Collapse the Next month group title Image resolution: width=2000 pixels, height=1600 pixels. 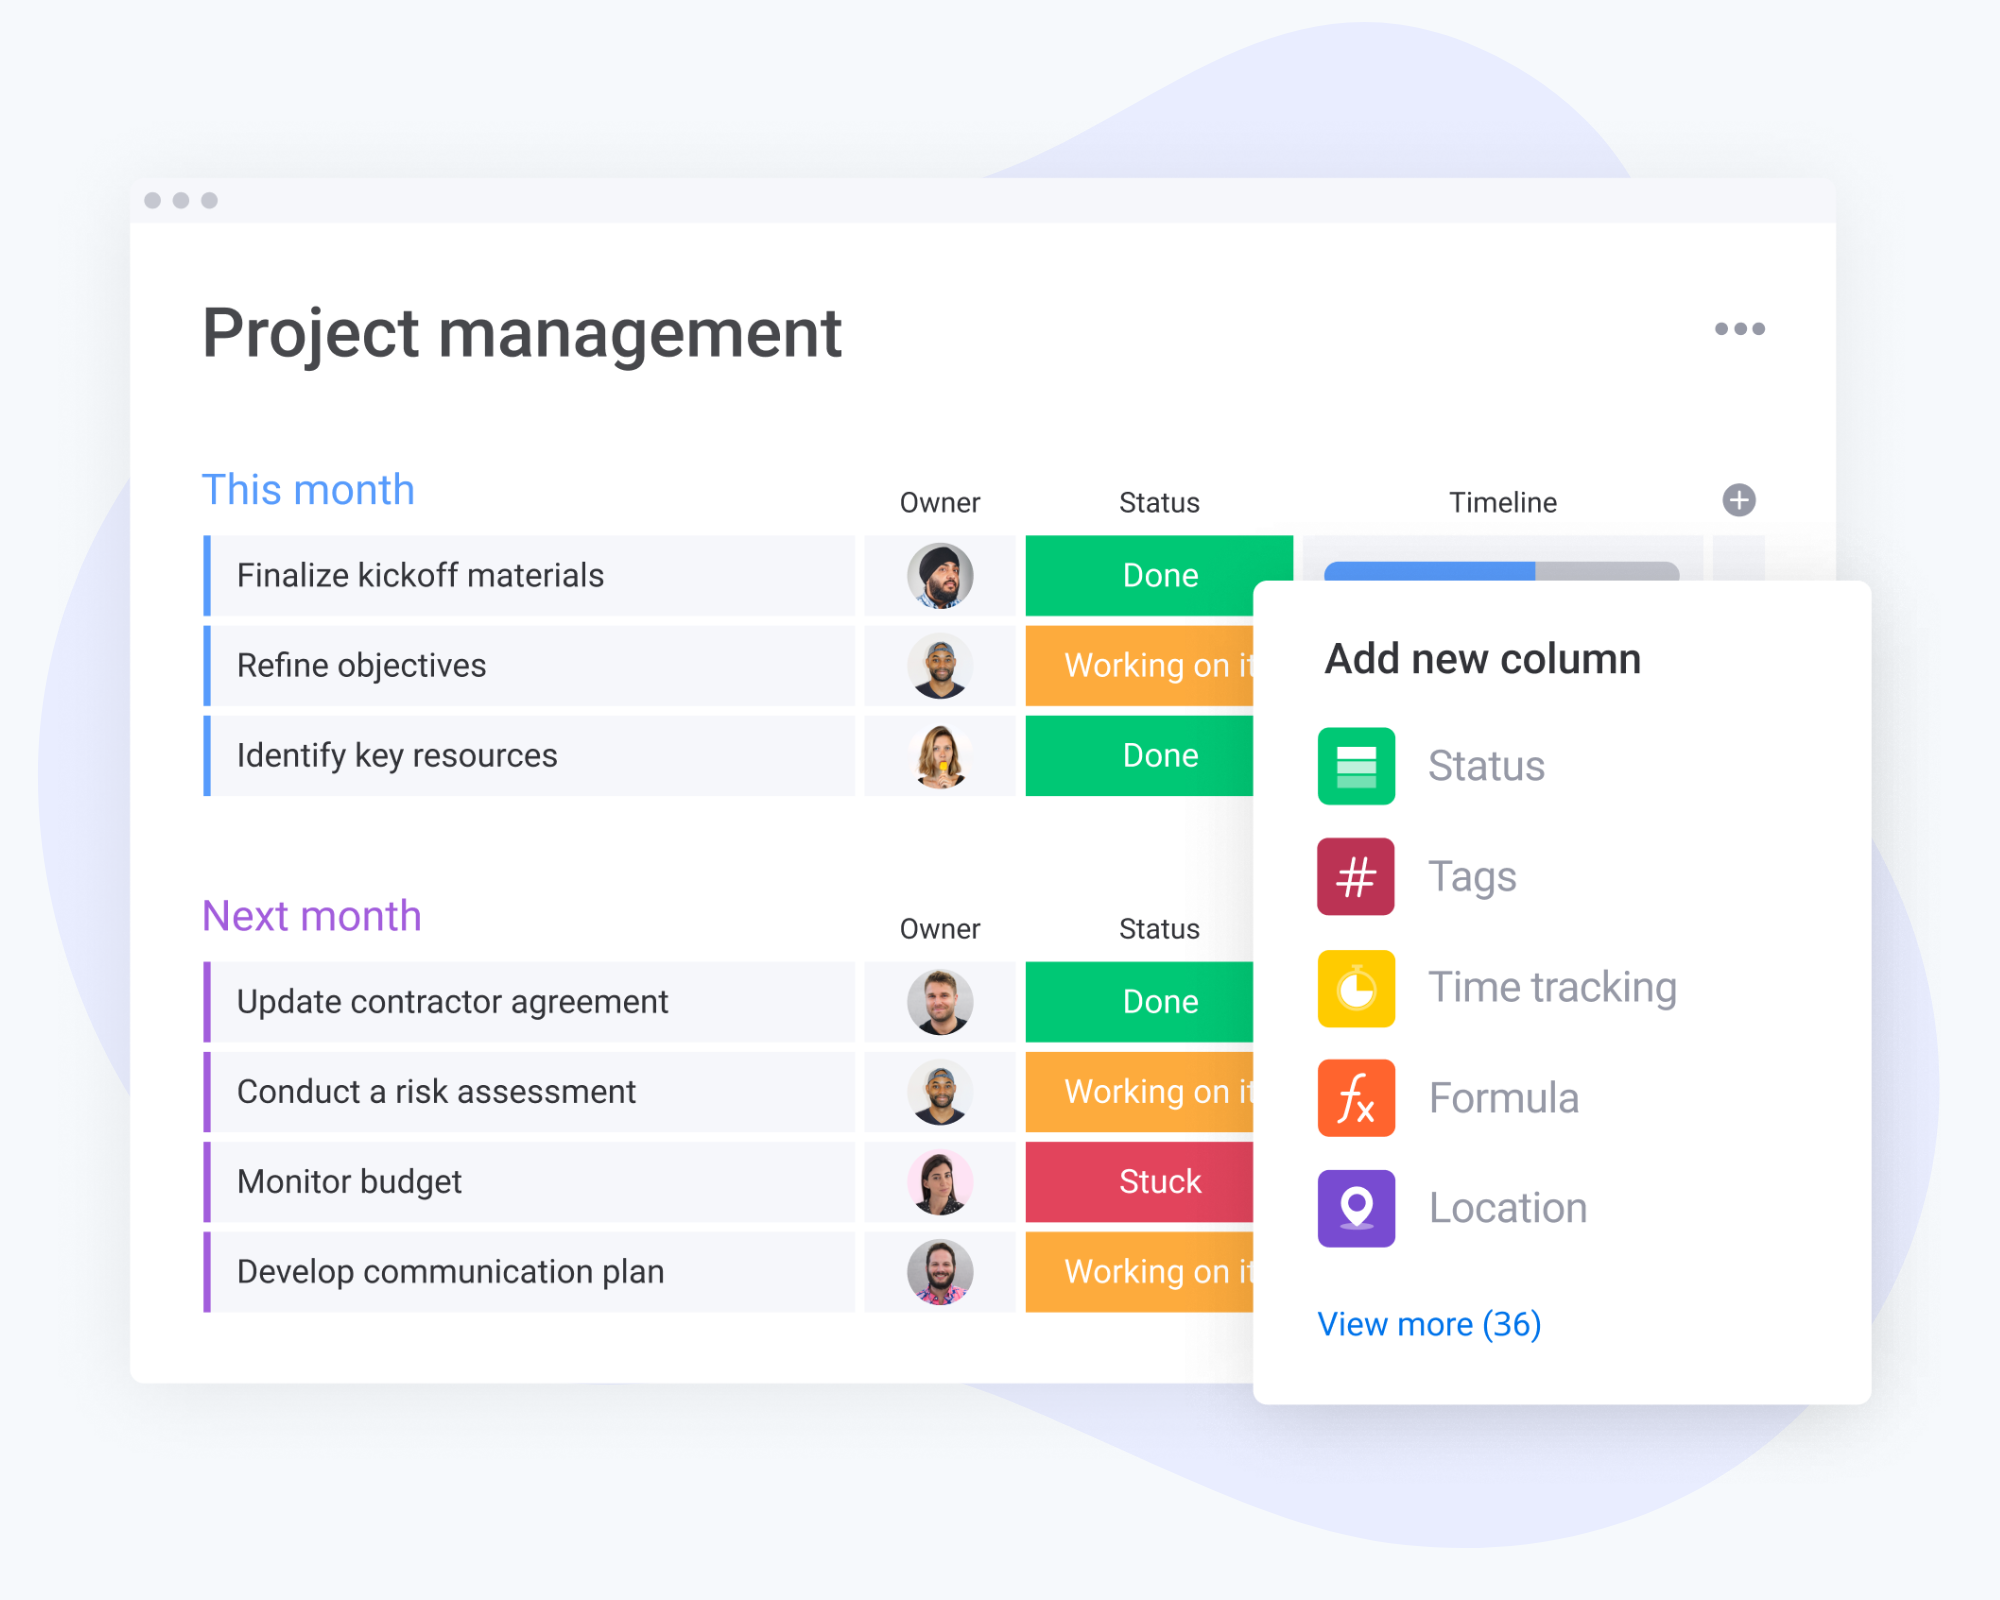[x=312, y=916]
